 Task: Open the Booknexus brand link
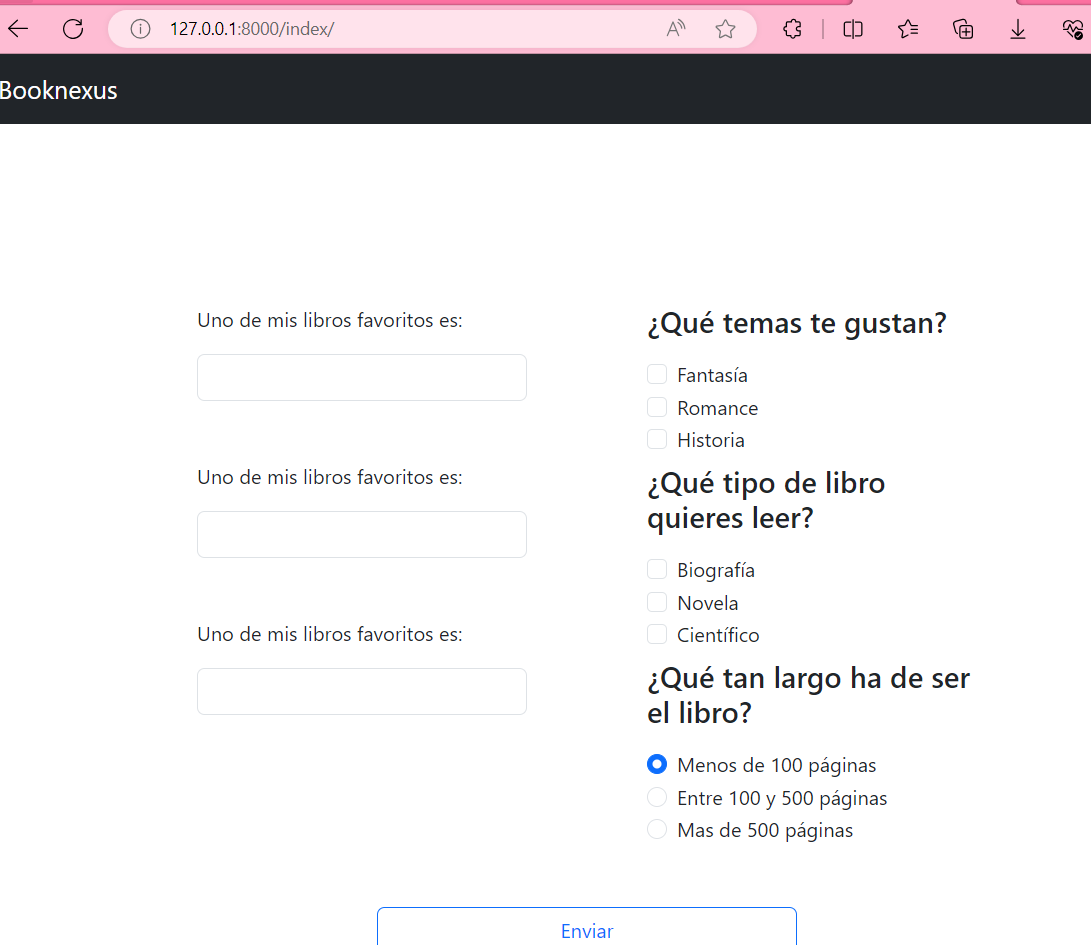[58, 90]
